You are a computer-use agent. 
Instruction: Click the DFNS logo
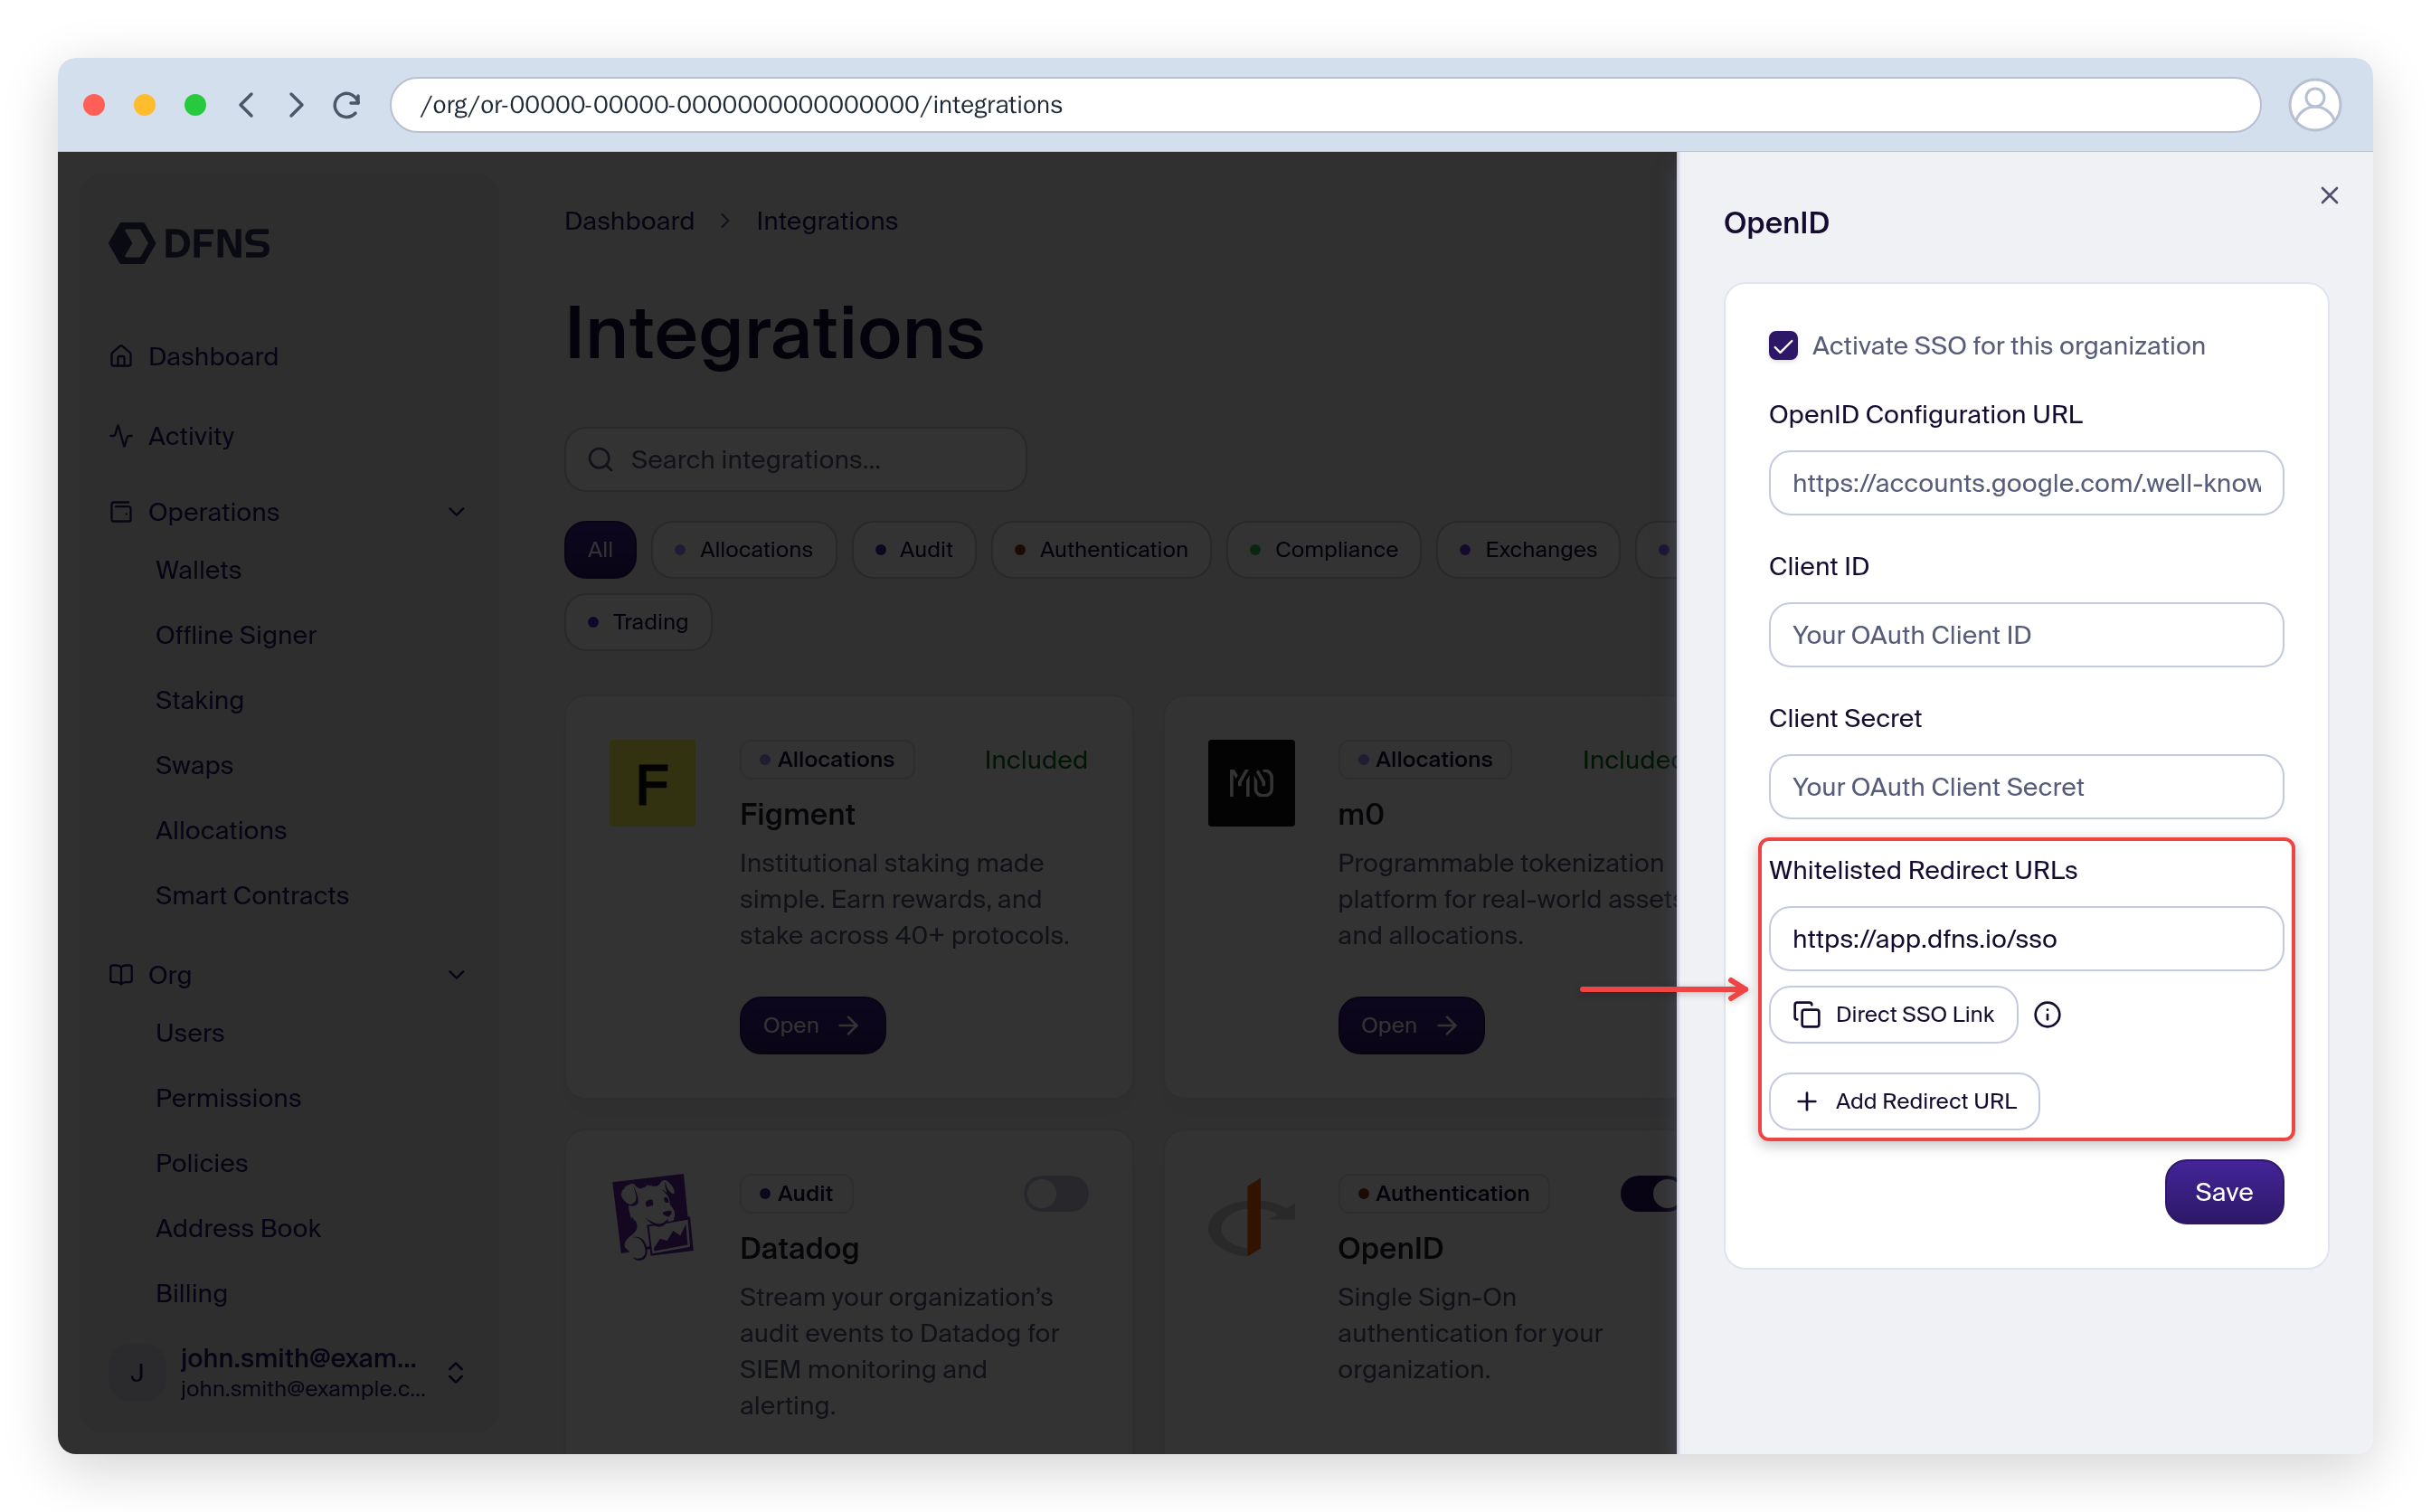click(x=189, y=243)
